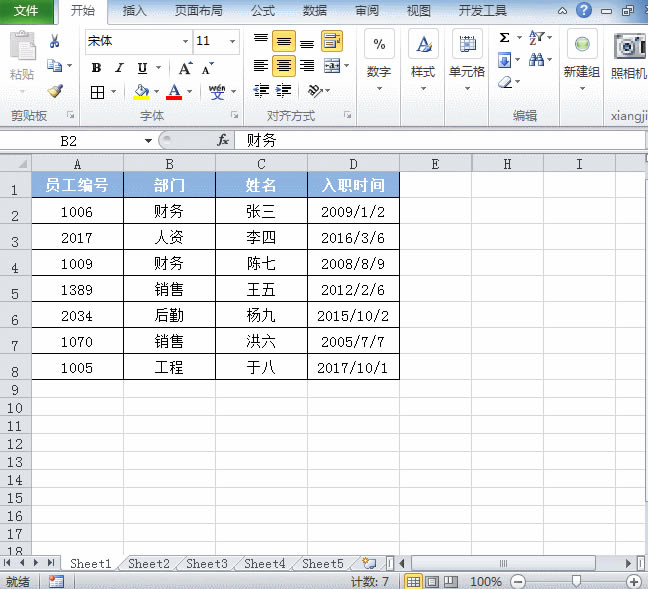Screen dimensions: 648x589
Task: Open the File tab
Action: click(26, 11)
